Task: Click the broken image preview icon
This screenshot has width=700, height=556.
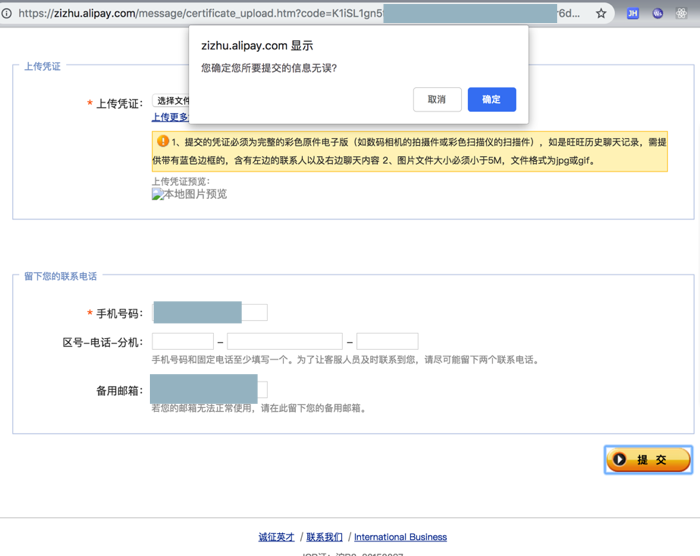Action: (157, 194)
